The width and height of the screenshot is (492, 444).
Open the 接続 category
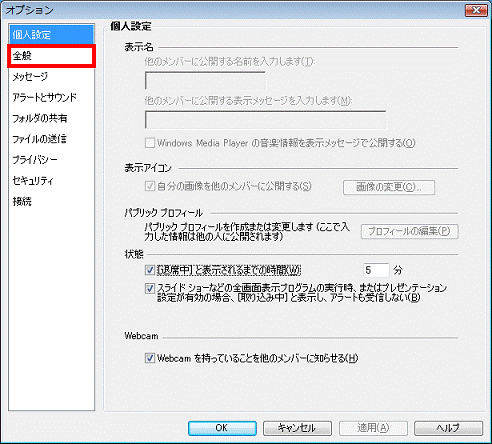pos(52,201)
